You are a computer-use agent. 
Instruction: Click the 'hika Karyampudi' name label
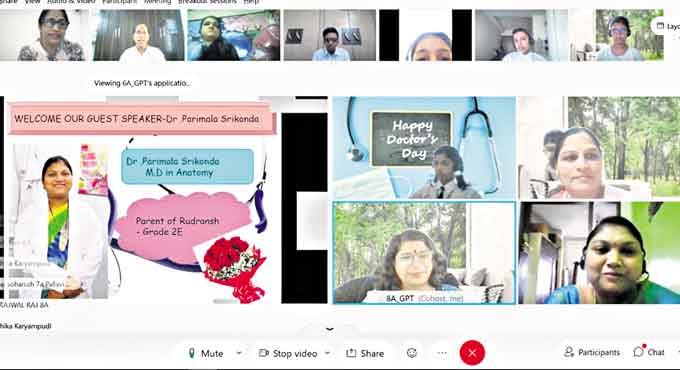(x=26, y=326)
